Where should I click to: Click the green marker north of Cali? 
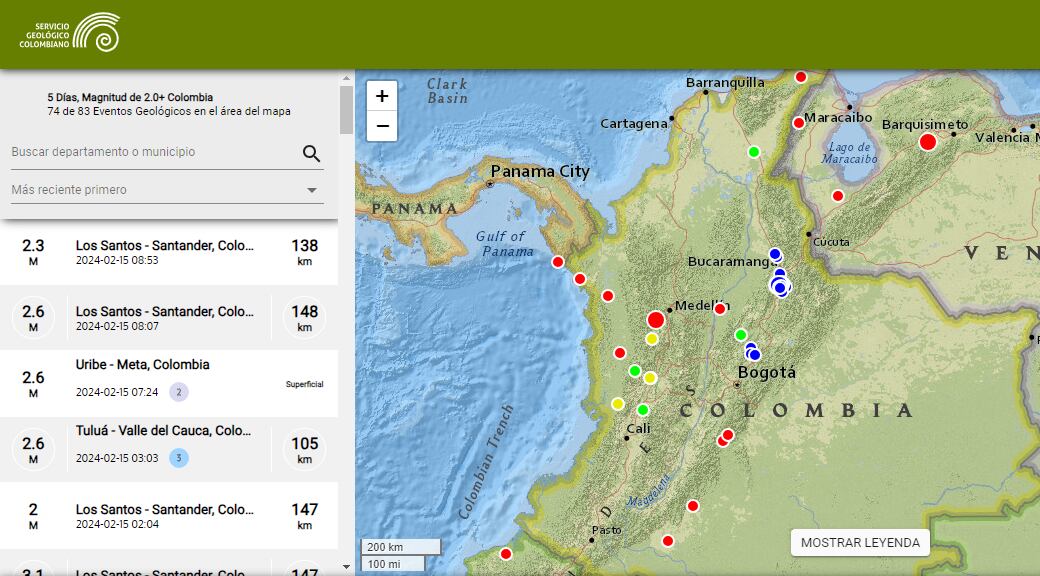point(643,410)
